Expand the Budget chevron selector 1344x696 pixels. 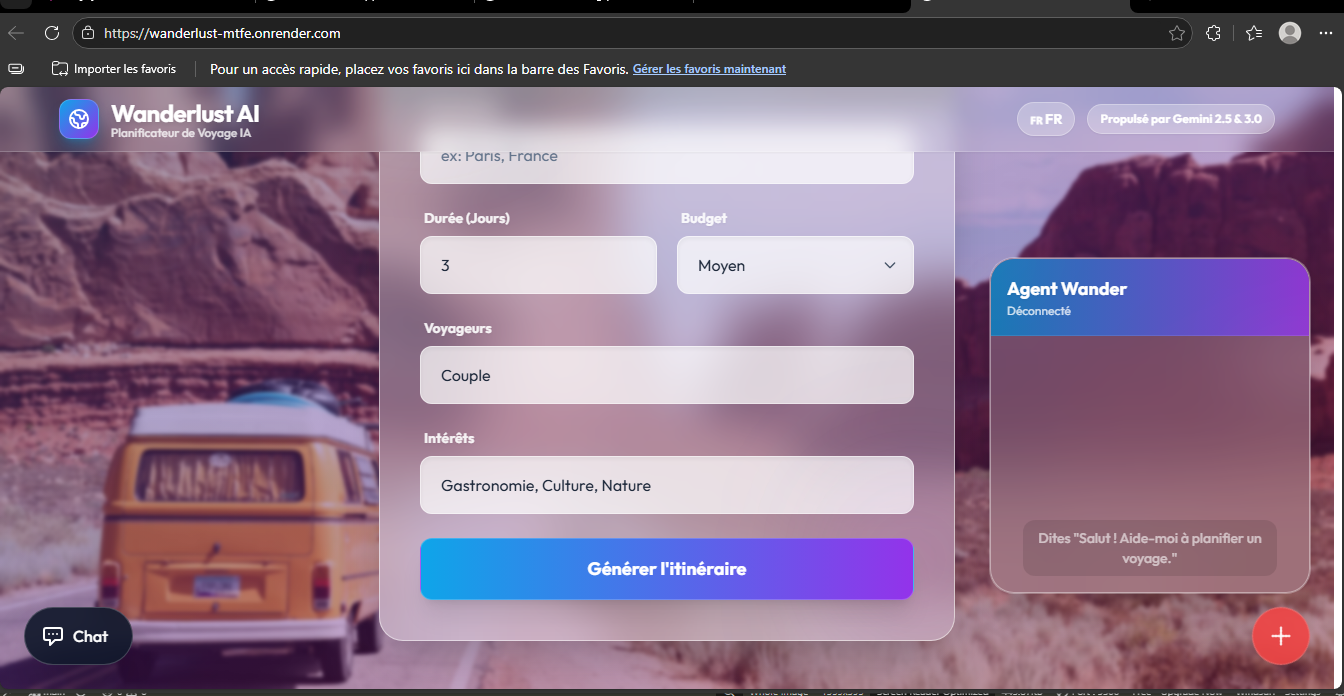[x=889, y=265]
